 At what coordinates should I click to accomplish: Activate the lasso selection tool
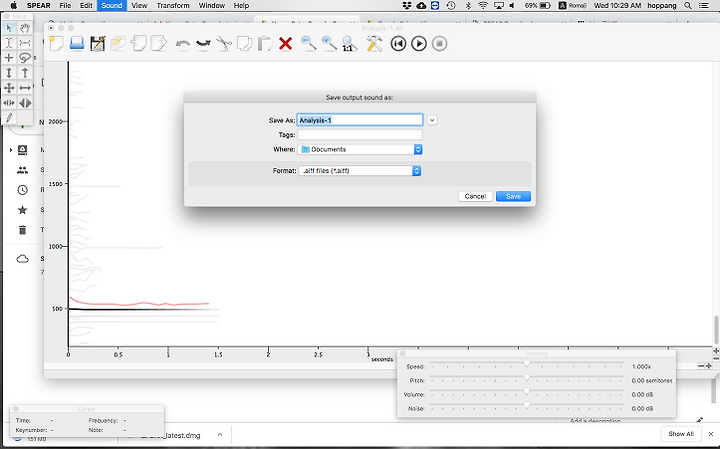pyautogui.click(x=25, y=57)
